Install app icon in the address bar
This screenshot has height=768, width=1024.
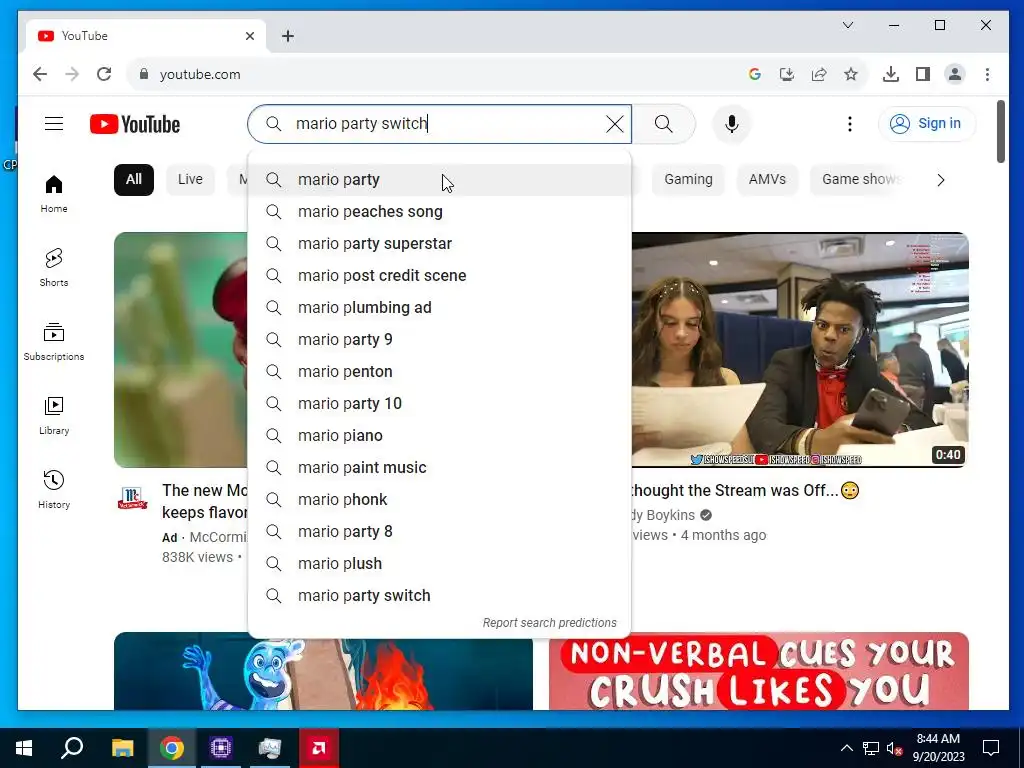pyautogui.click(x=787, y=74)
